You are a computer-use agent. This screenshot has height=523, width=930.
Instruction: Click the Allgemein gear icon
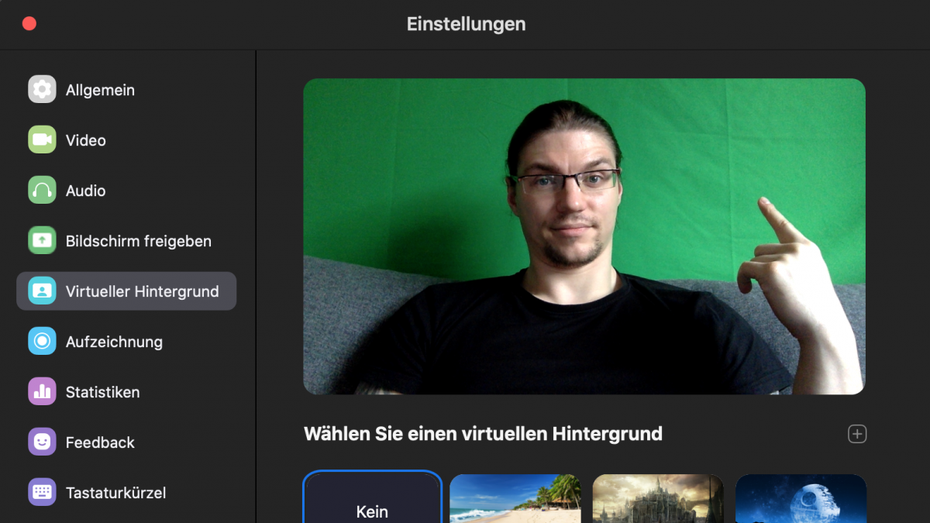click(x=42, y=90)
